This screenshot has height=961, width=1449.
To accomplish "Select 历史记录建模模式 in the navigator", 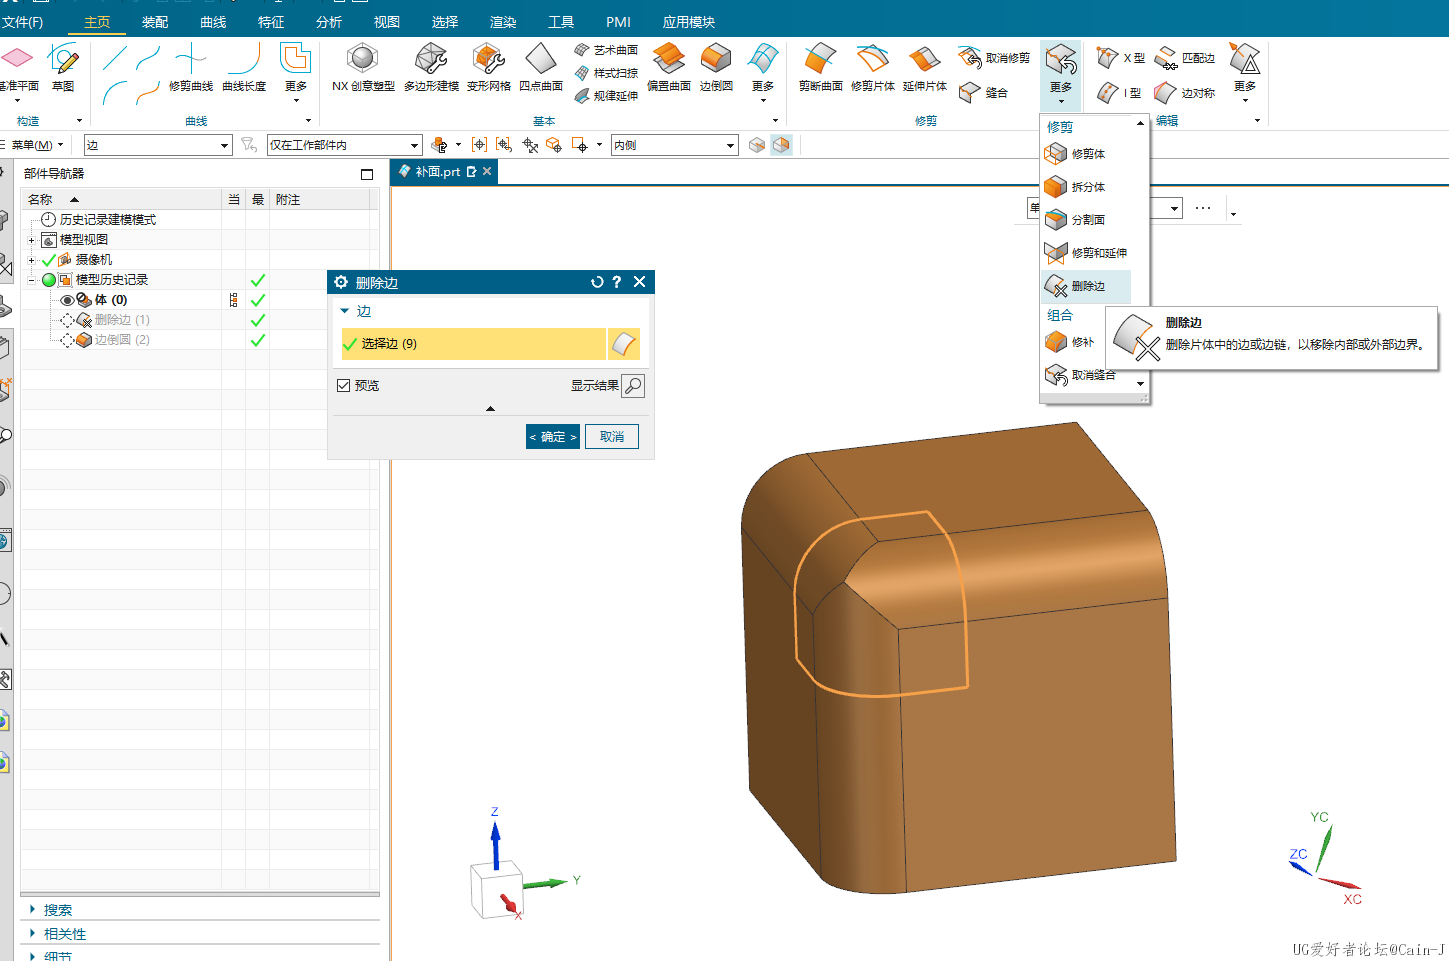I will coord(107,220).
